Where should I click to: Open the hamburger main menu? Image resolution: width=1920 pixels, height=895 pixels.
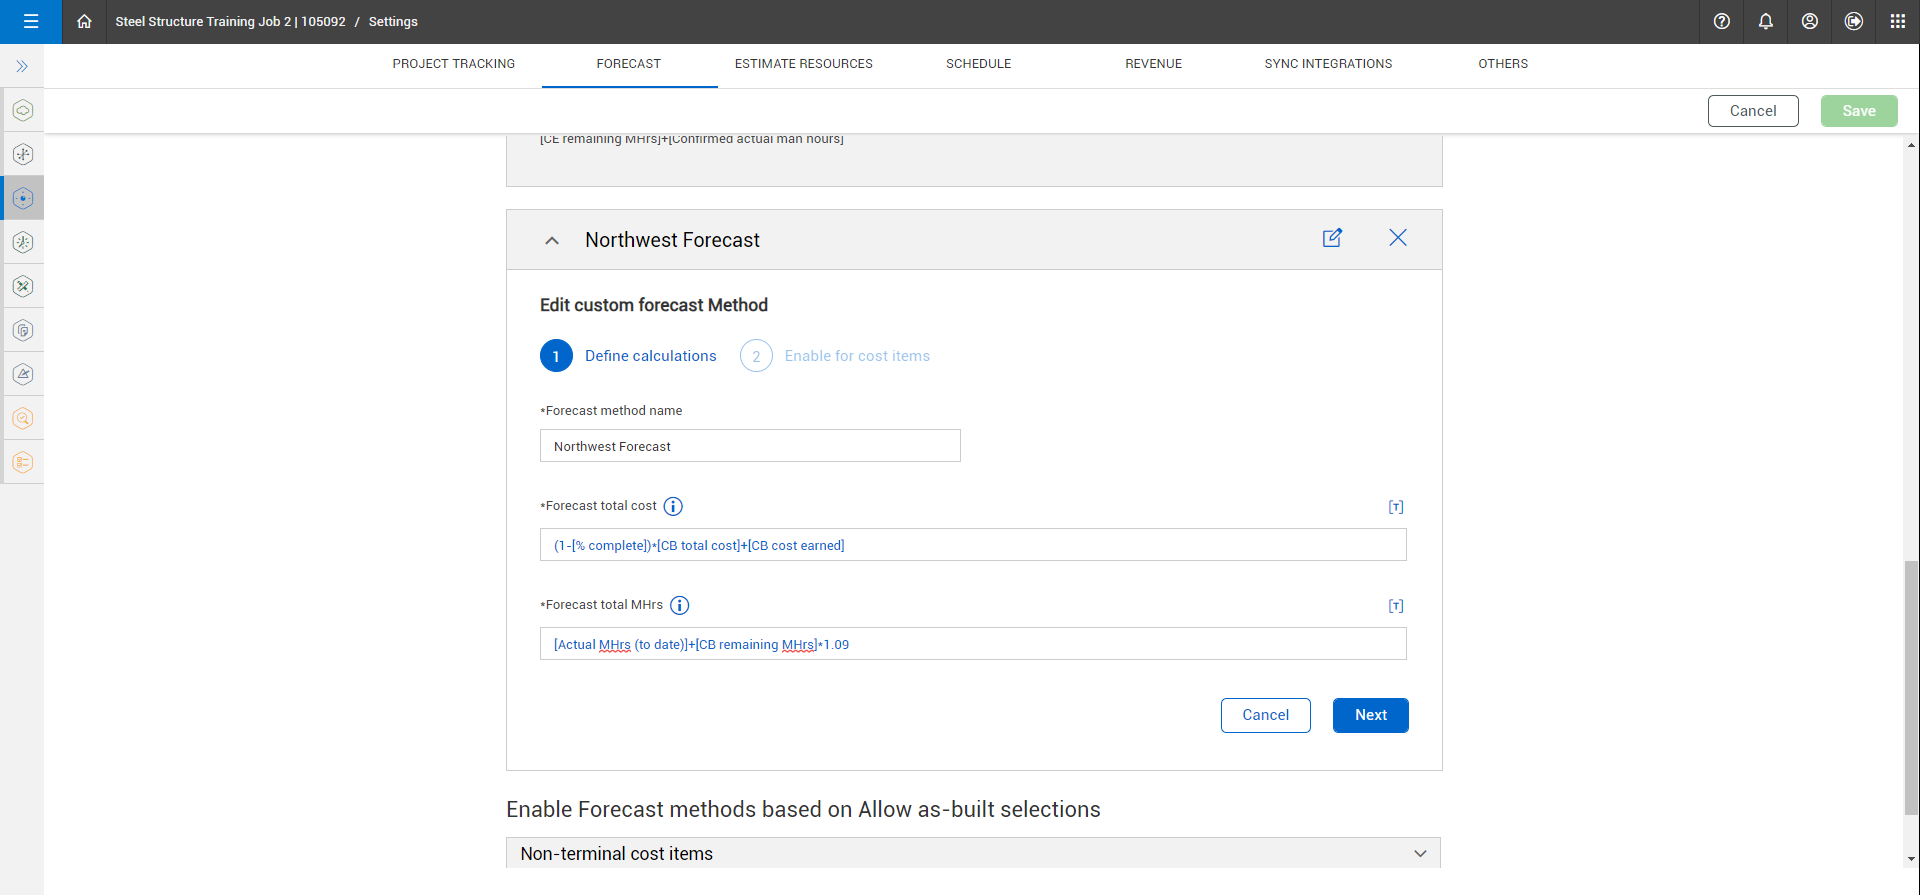[x=31, y=22]
